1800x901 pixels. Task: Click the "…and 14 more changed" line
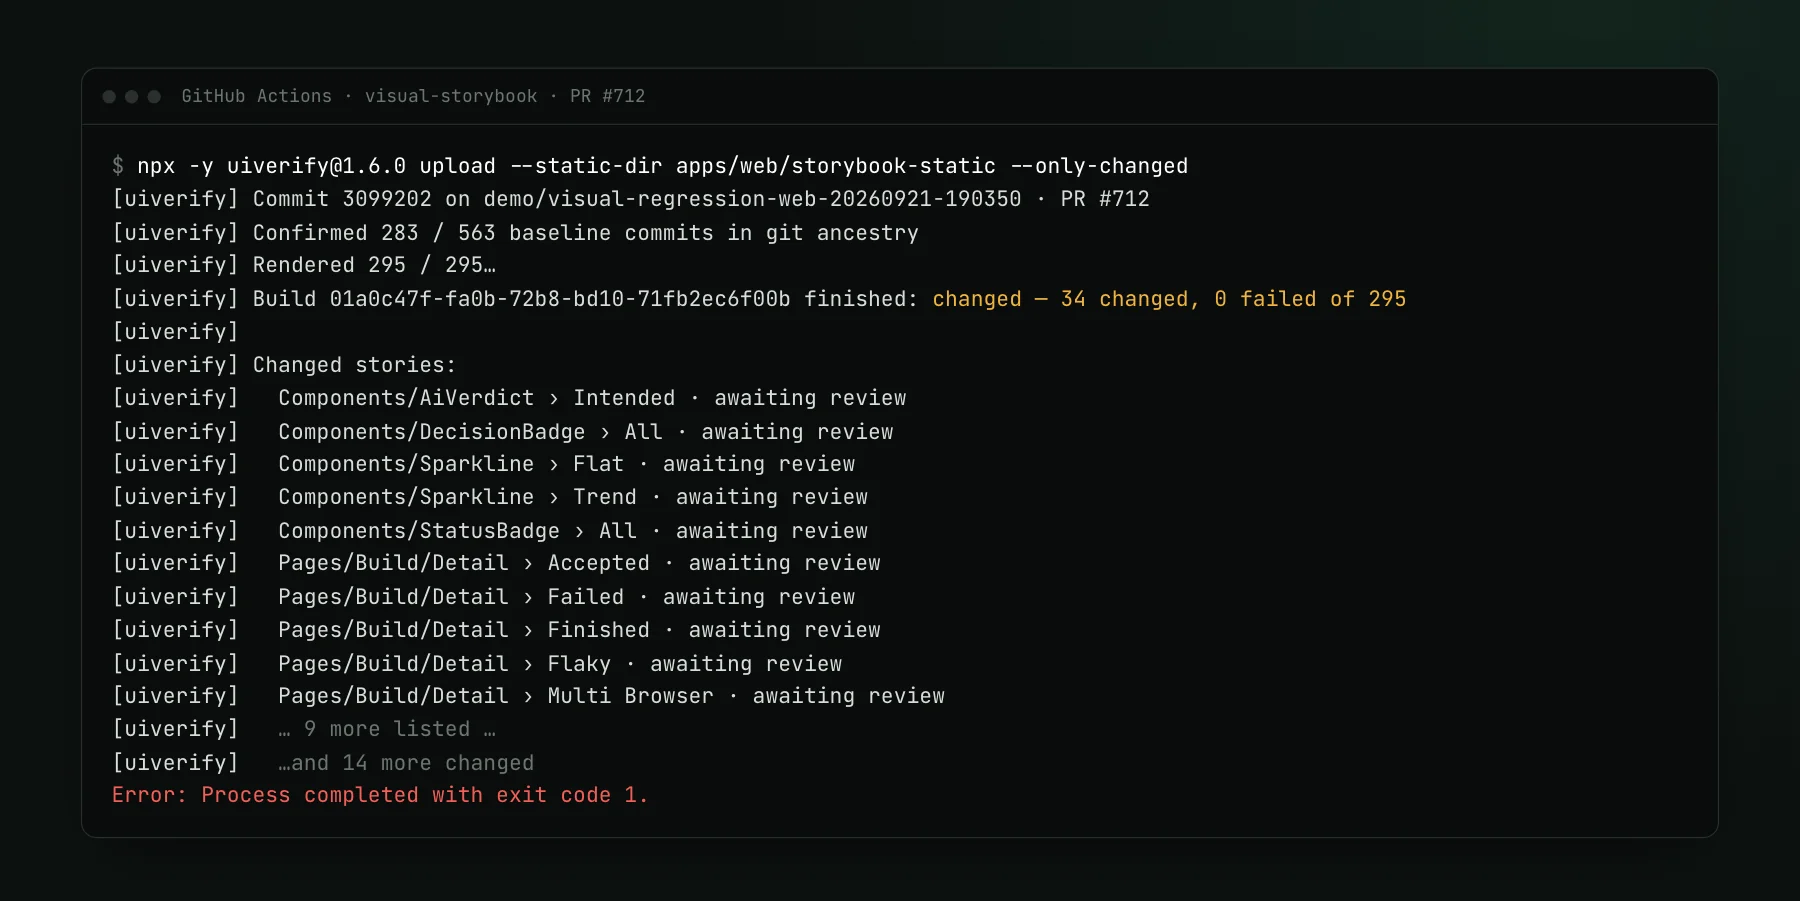click(406, 763)
